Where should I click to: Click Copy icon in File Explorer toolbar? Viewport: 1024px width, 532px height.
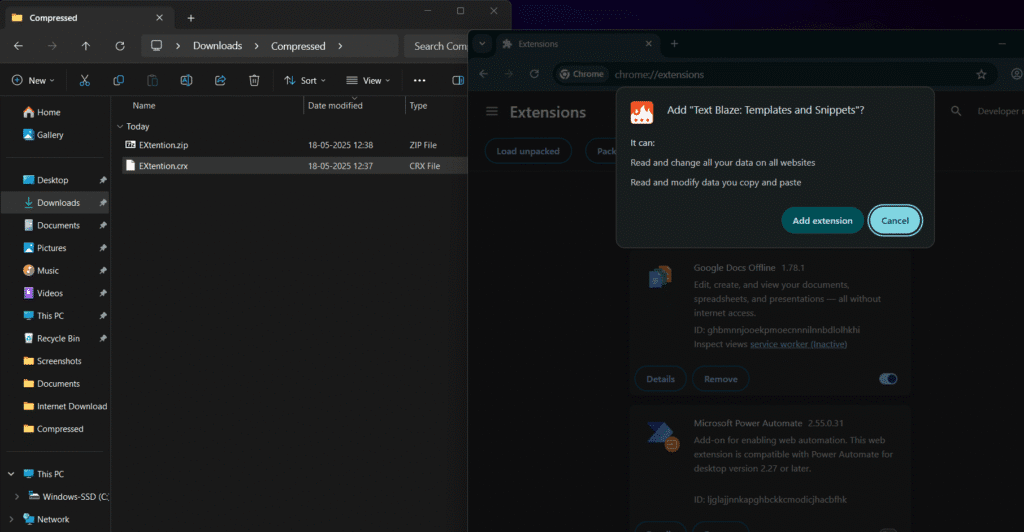[118, 80]
